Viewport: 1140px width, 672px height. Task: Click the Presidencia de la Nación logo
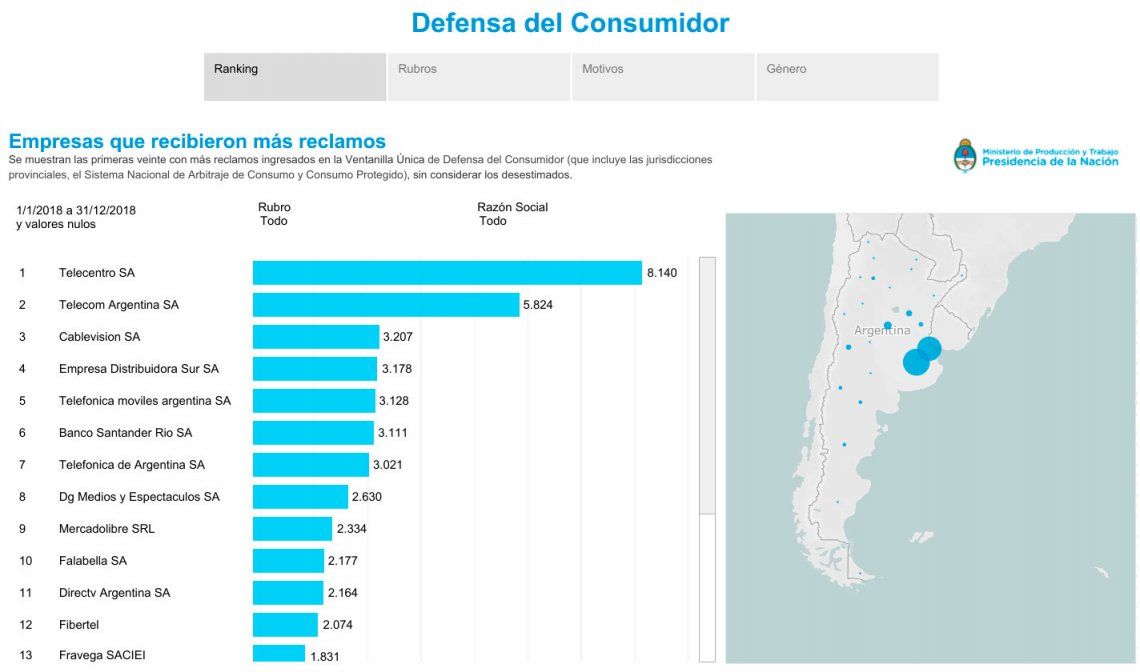tap(1035, 156)
